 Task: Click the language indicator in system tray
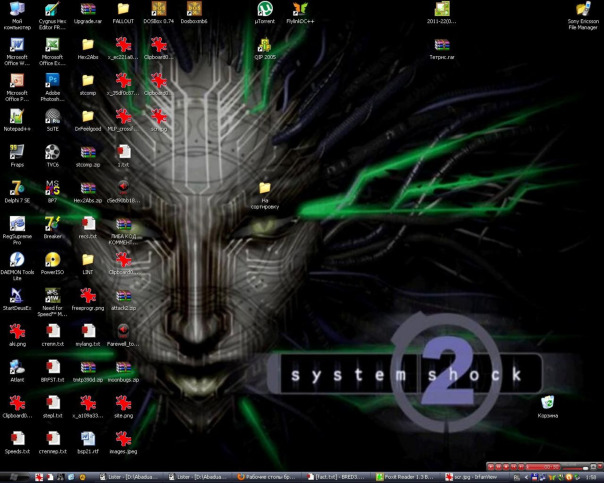517,478
